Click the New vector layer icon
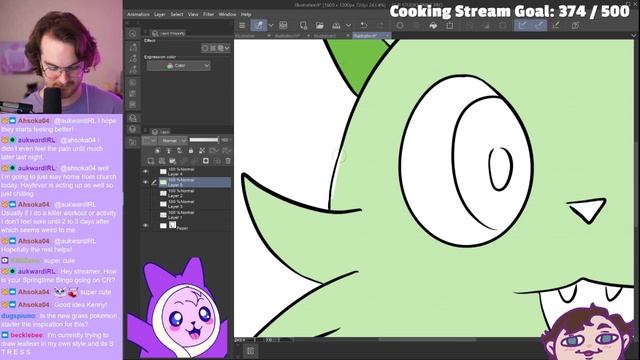Viewport: 640px width, 360px height. 162,161
